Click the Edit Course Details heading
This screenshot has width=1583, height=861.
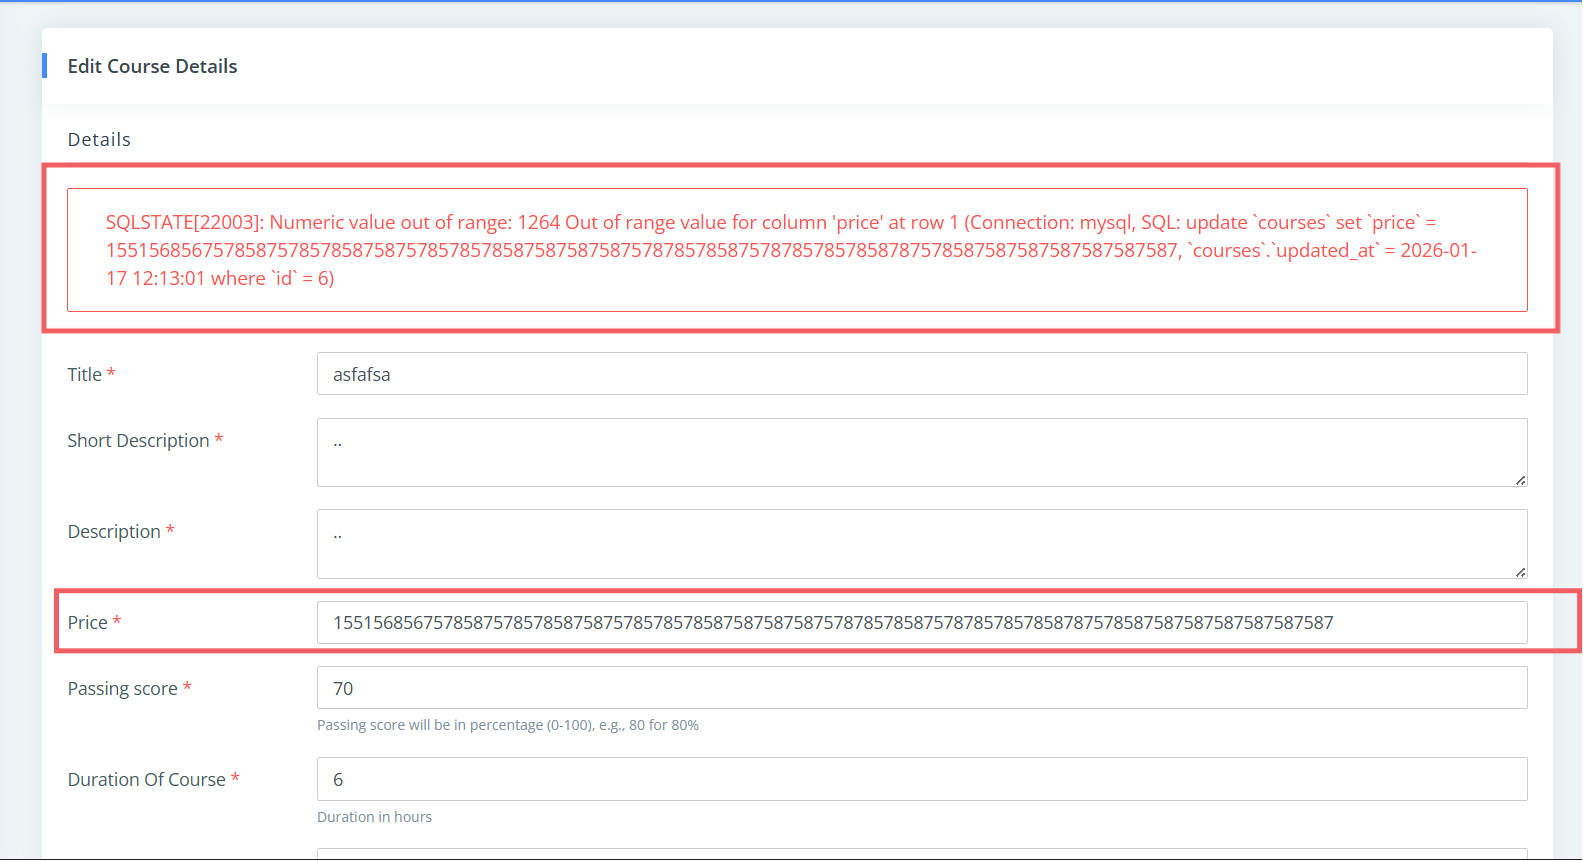152,66
